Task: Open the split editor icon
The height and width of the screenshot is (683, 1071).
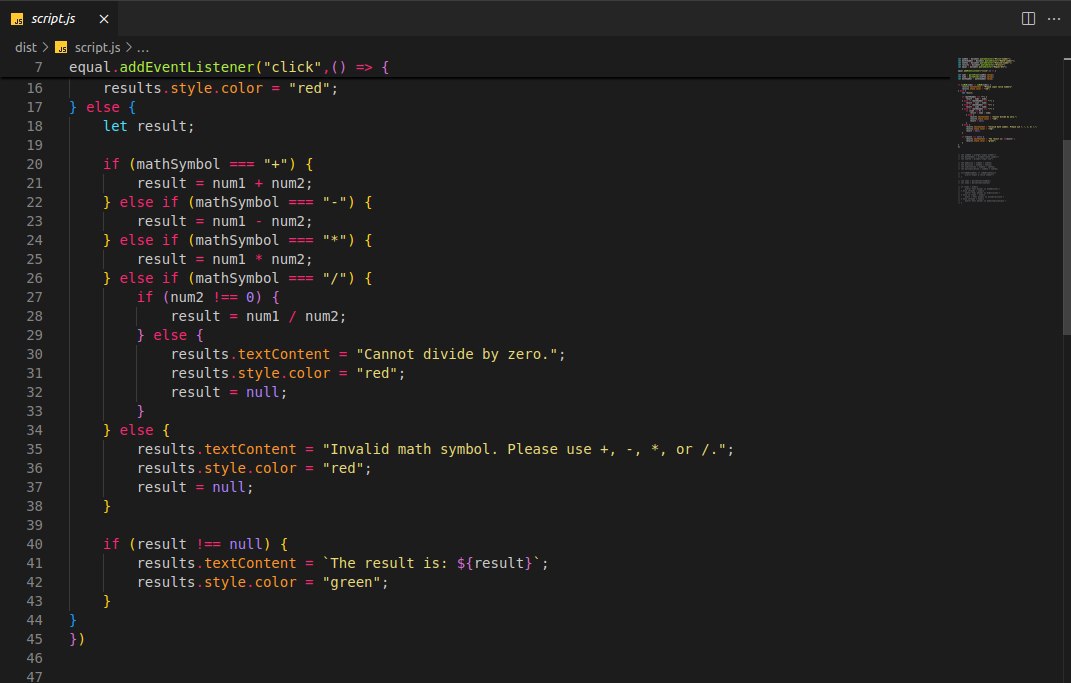Action: tap(1028, 18)
